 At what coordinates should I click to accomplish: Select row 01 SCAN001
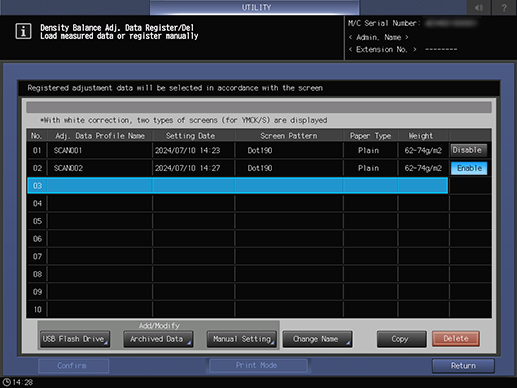tap(237, 150)
